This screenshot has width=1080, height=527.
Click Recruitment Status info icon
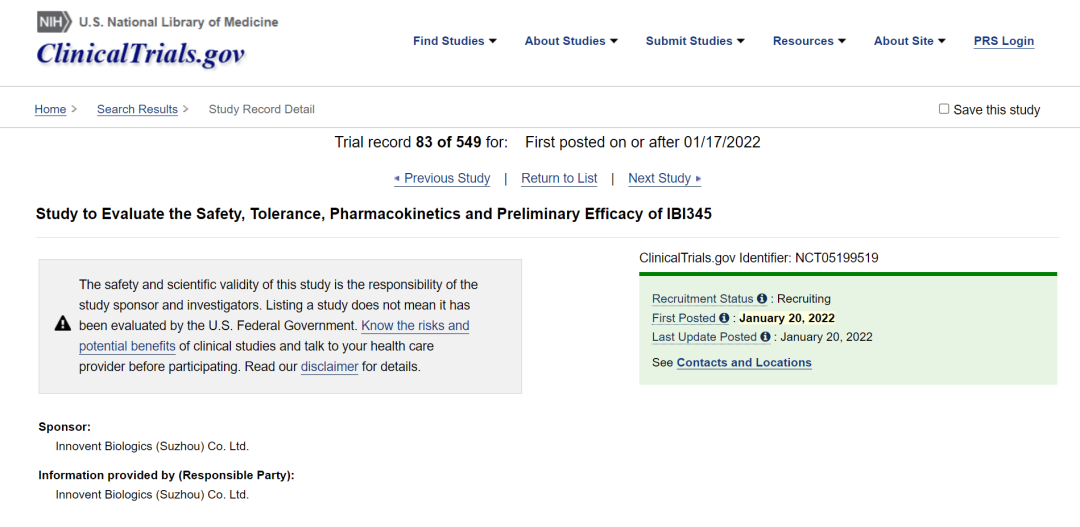(x=762, y=299)
